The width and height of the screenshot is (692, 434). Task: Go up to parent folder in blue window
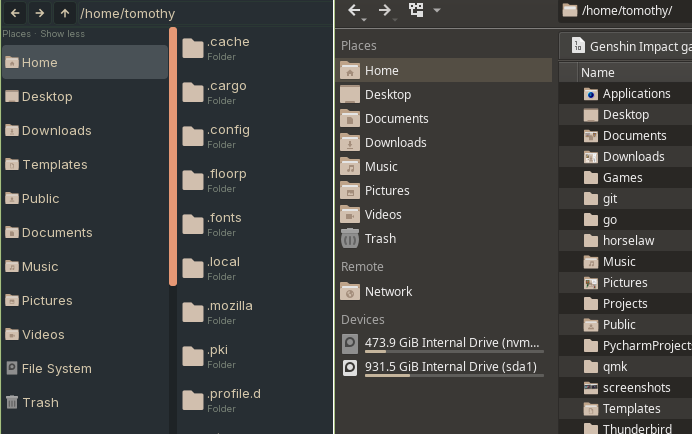pyautogui.click(x=65, y=13)
